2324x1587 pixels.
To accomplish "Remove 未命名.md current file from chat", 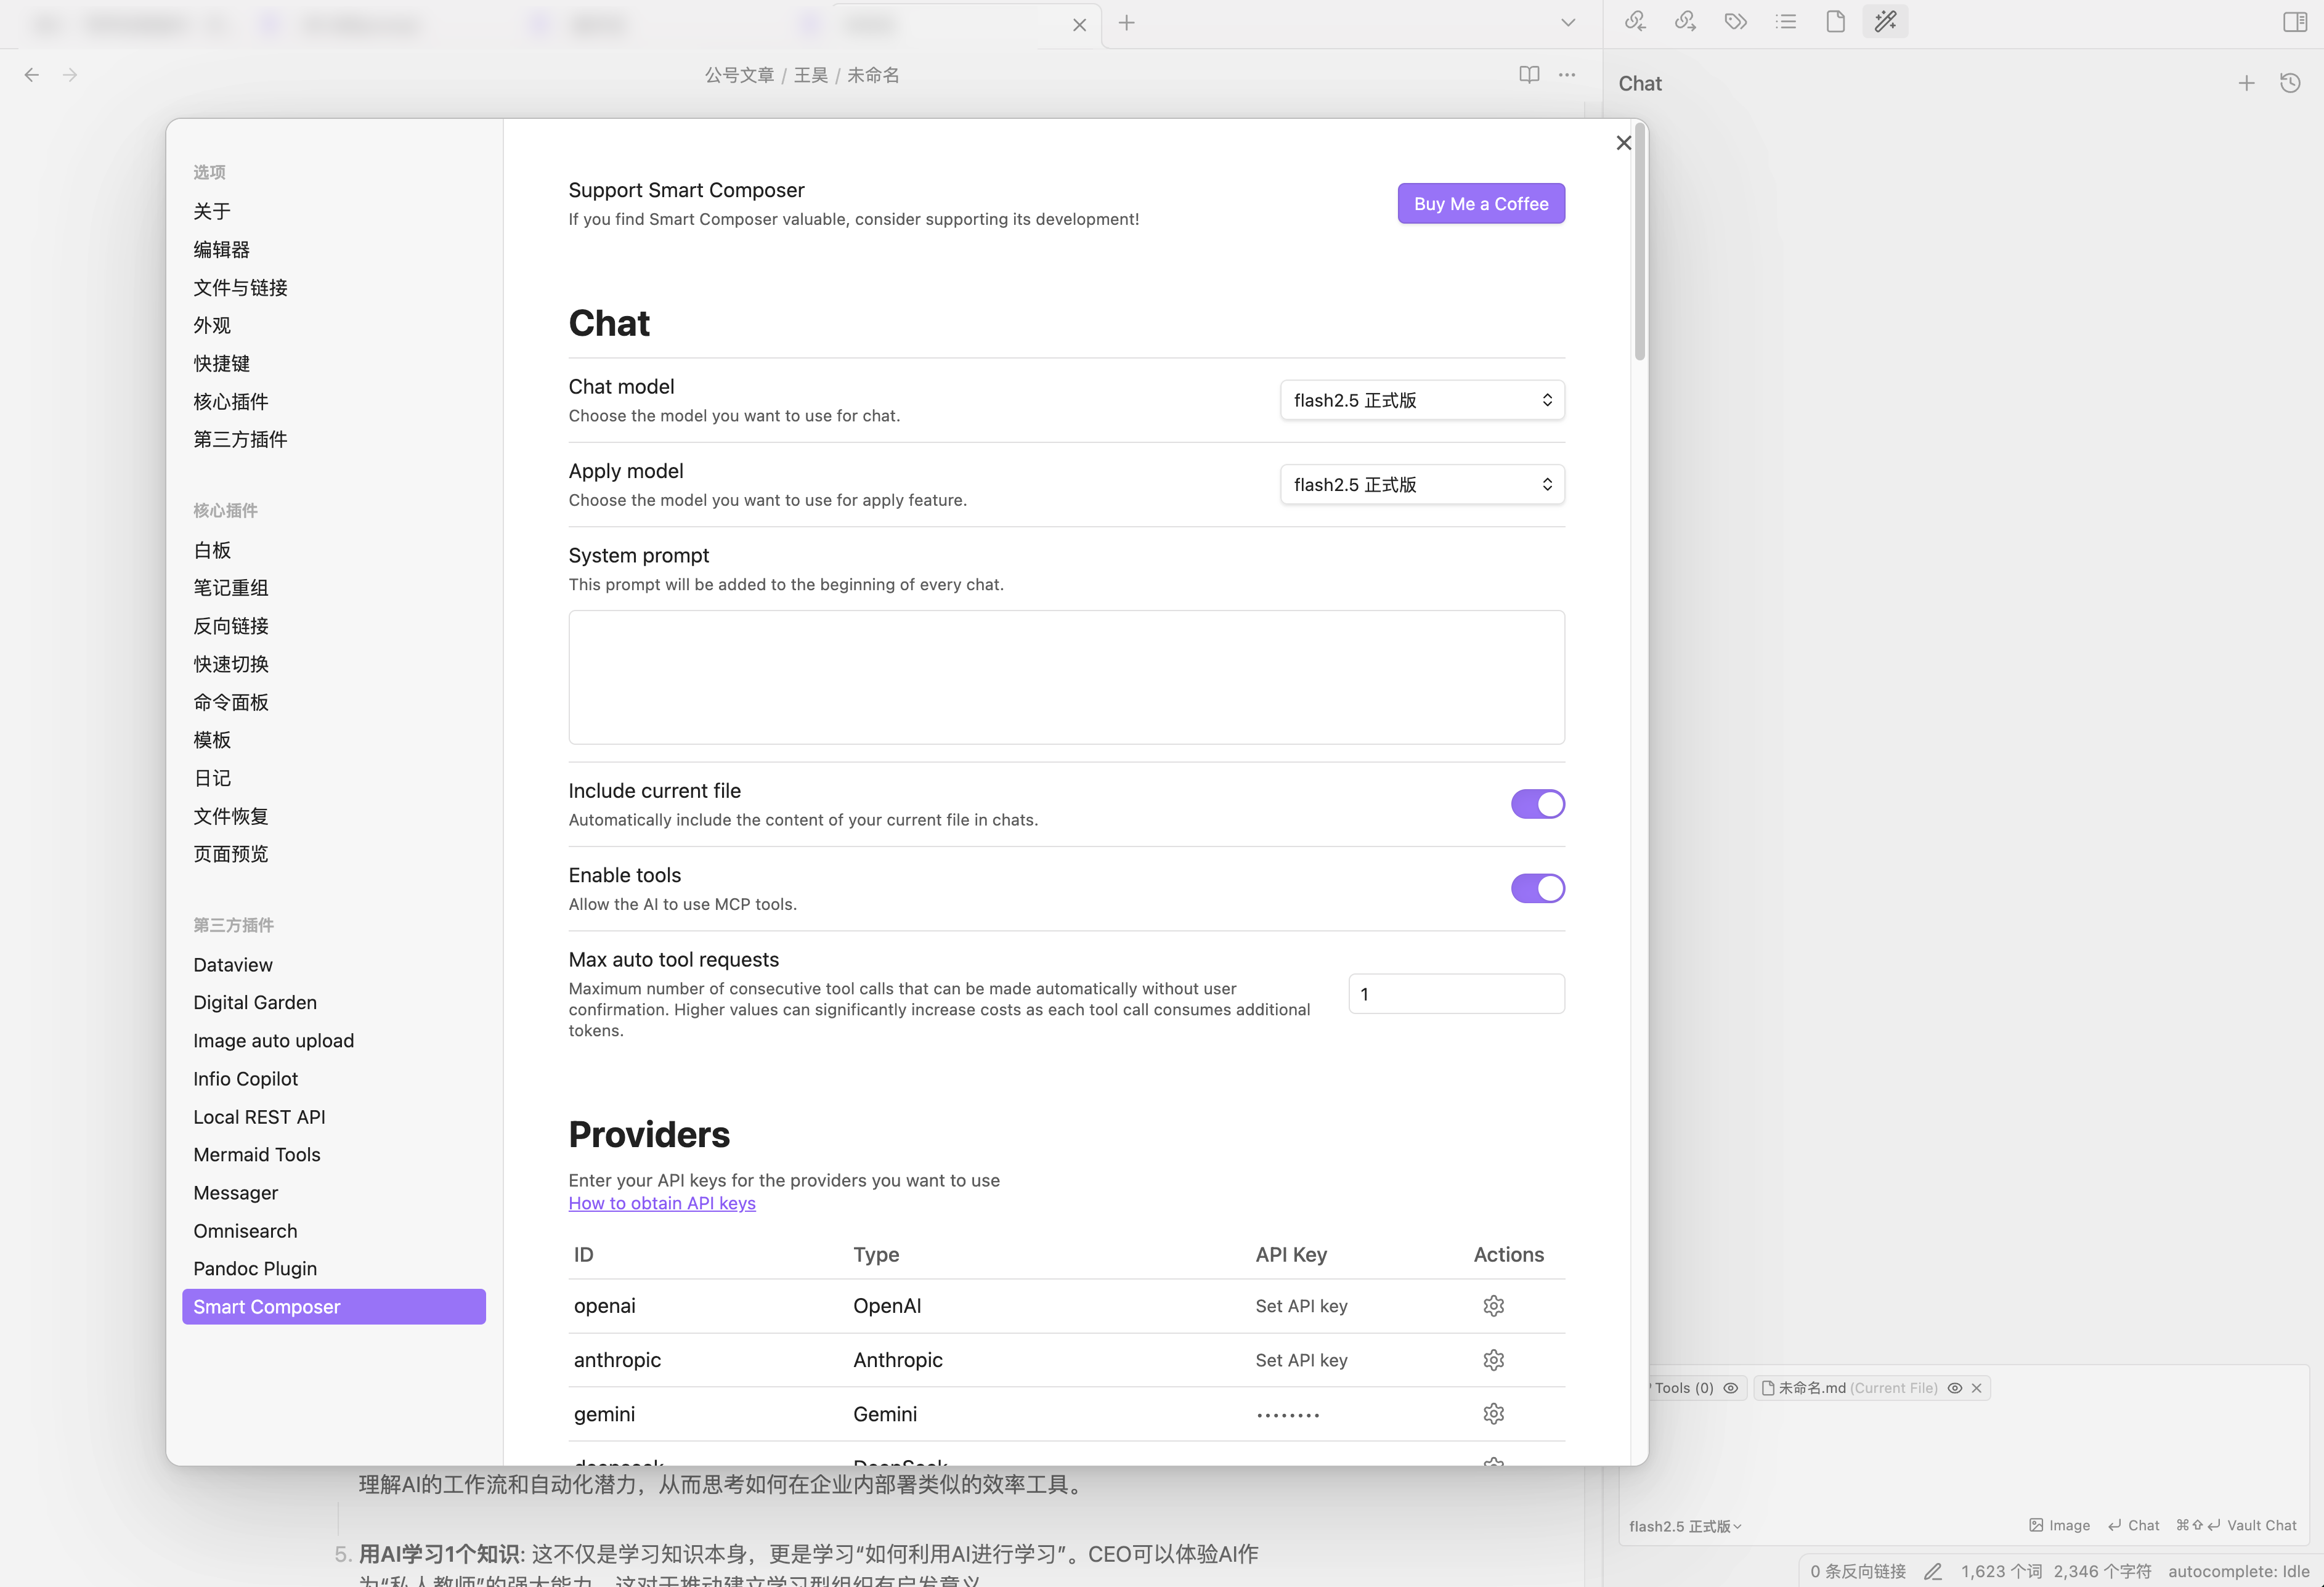I will click(x=1976, y=1388).
